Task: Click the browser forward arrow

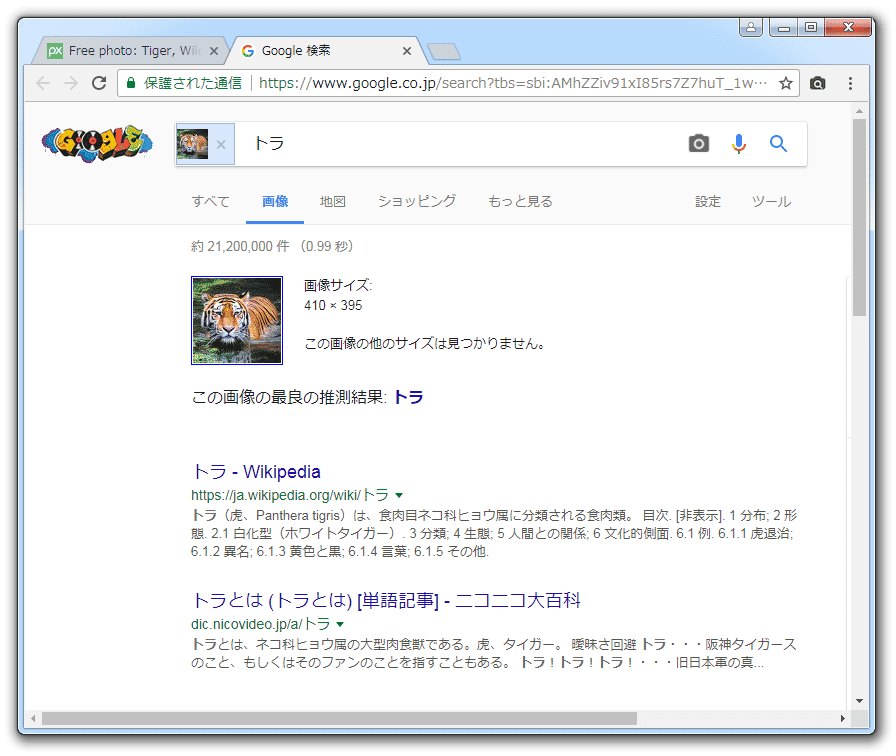Action: (71, 83)
